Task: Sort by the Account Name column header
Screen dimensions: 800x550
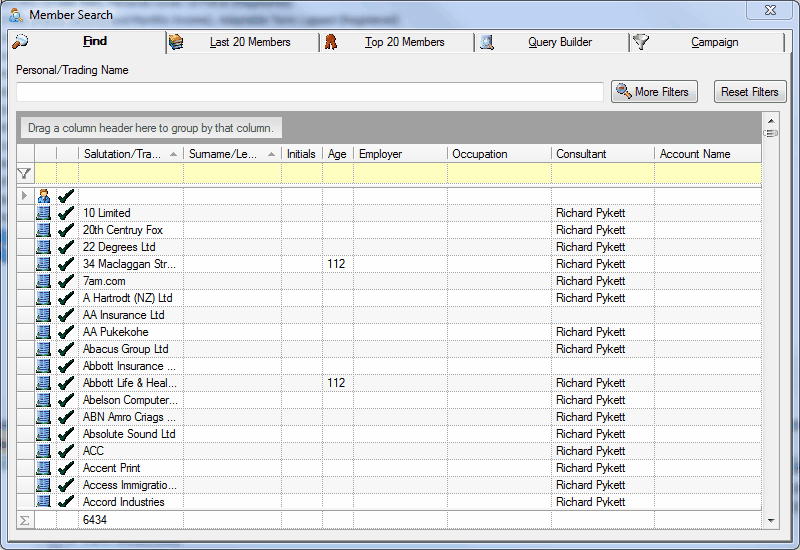Action: pyautogui.click(x=708, y=154)
